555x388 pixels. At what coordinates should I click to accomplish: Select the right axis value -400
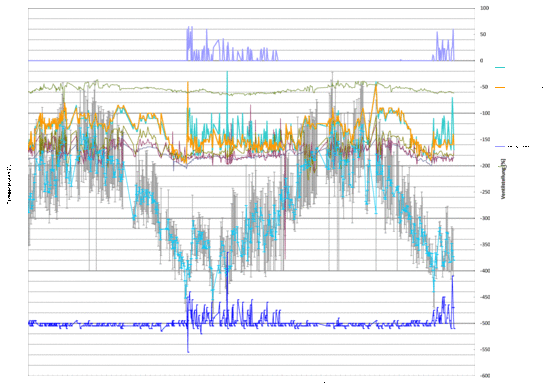(485, 271)
